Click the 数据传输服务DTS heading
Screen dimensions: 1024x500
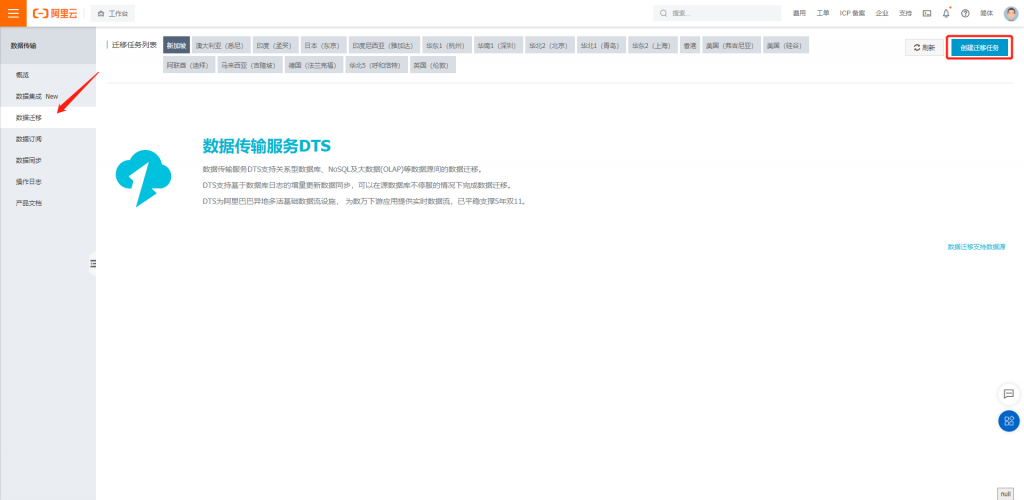pos(266,146)
